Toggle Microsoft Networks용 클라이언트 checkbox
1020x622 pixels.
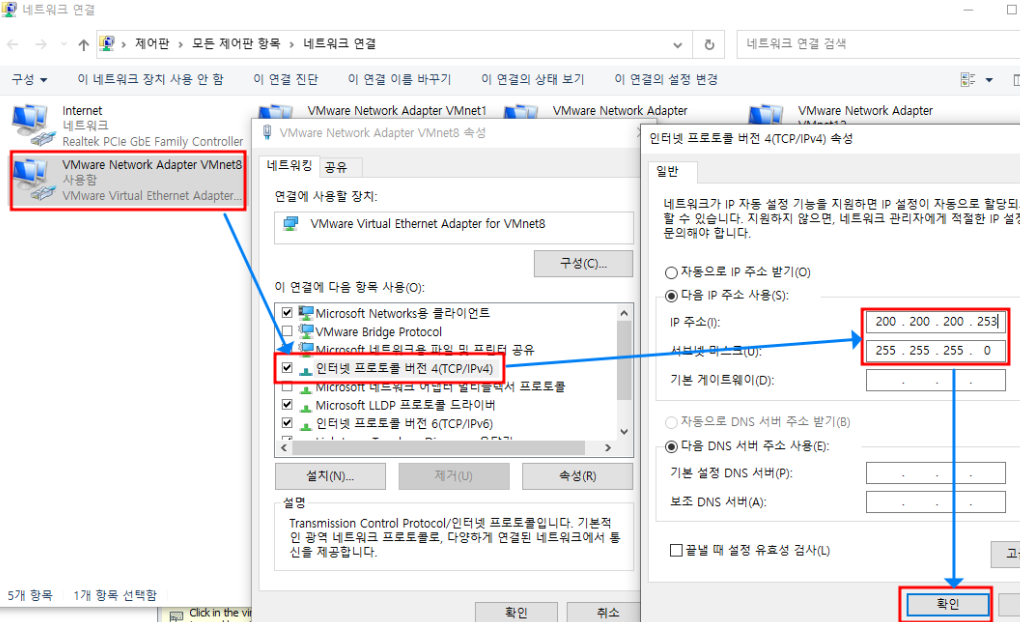(287, 313)
